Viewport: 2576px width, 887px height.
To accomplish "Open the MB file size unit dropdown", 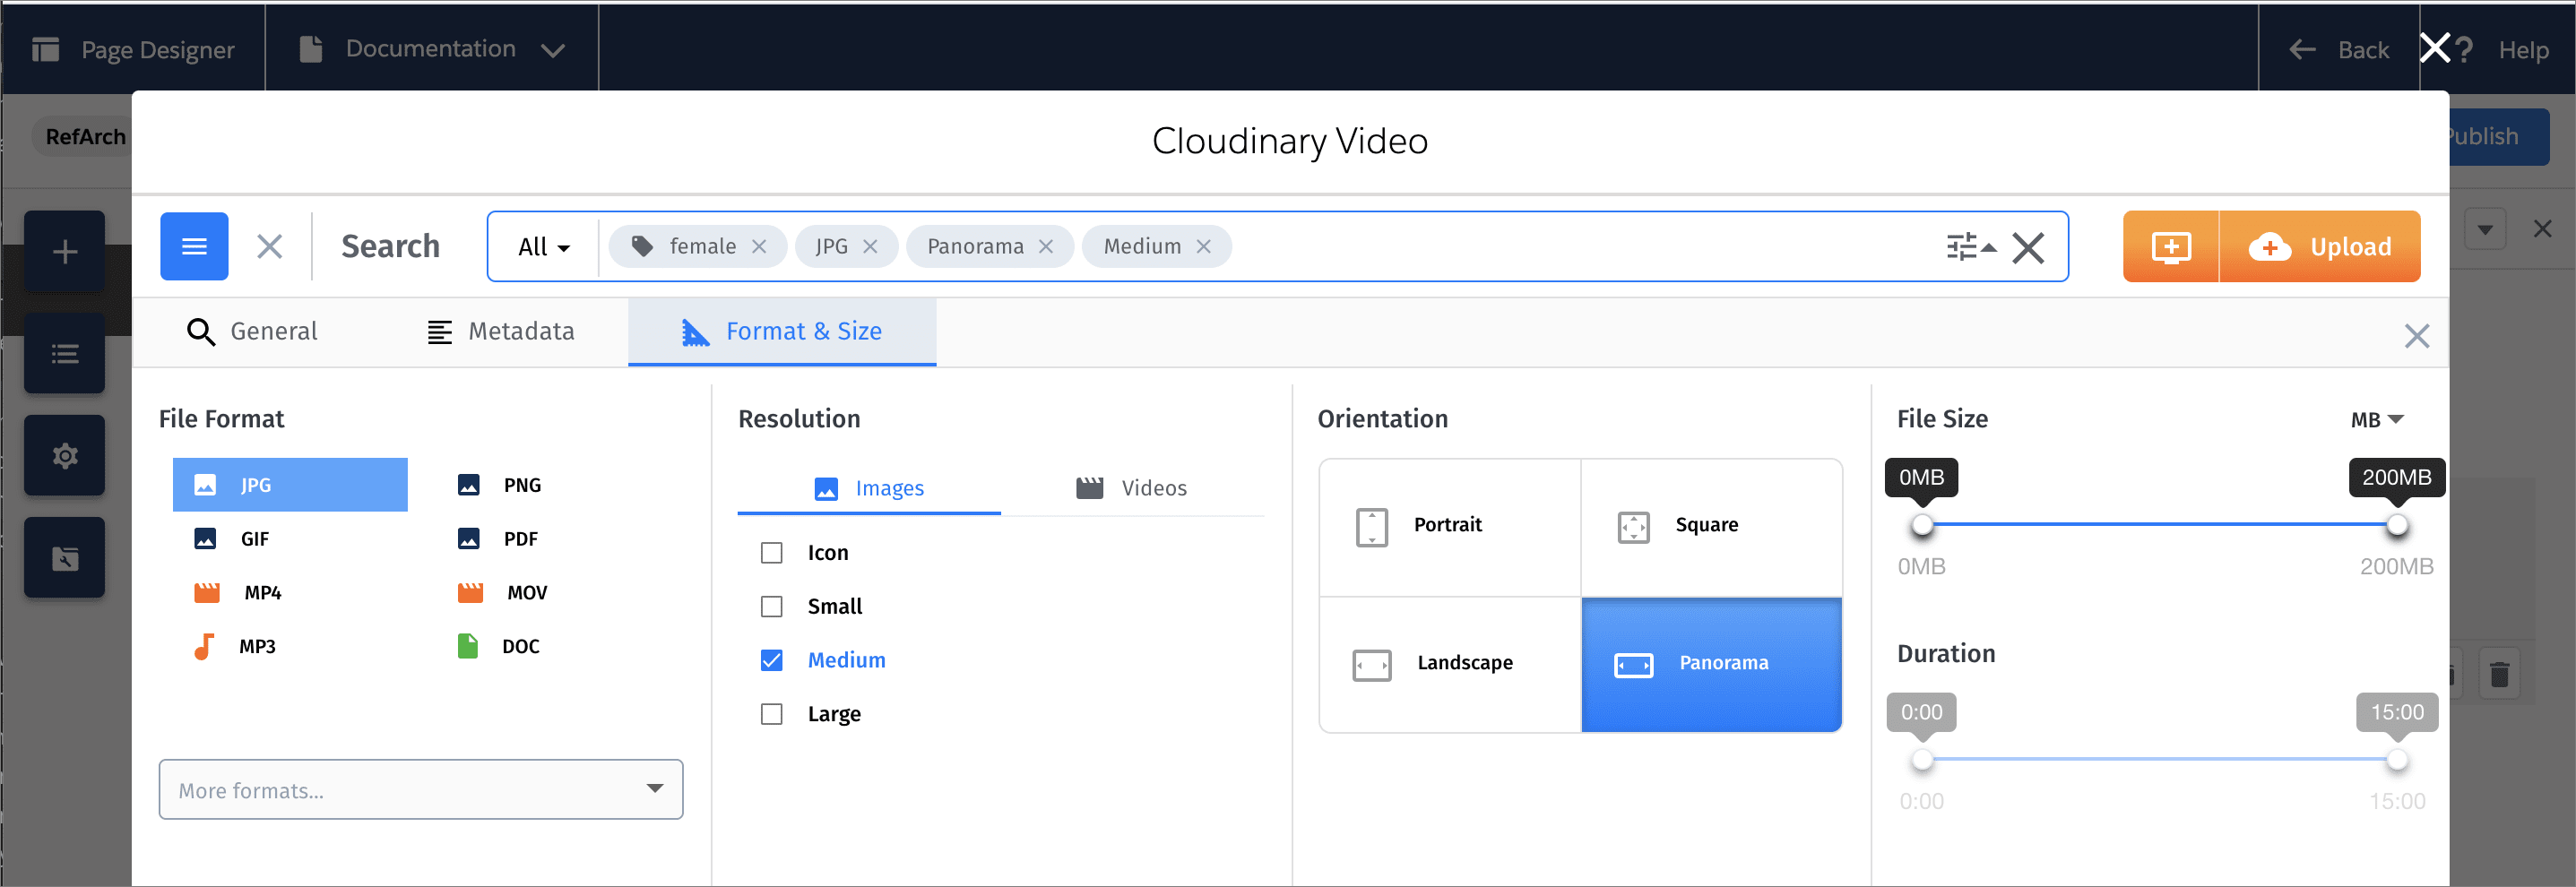I will pos(2377,419).
